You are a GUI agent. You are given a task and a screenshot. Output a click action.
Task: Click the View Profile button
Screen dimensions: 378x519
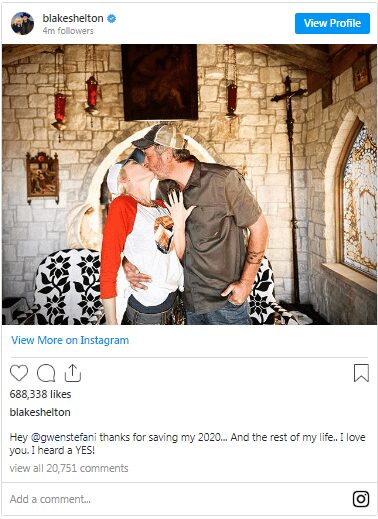(x=332, y=23)
